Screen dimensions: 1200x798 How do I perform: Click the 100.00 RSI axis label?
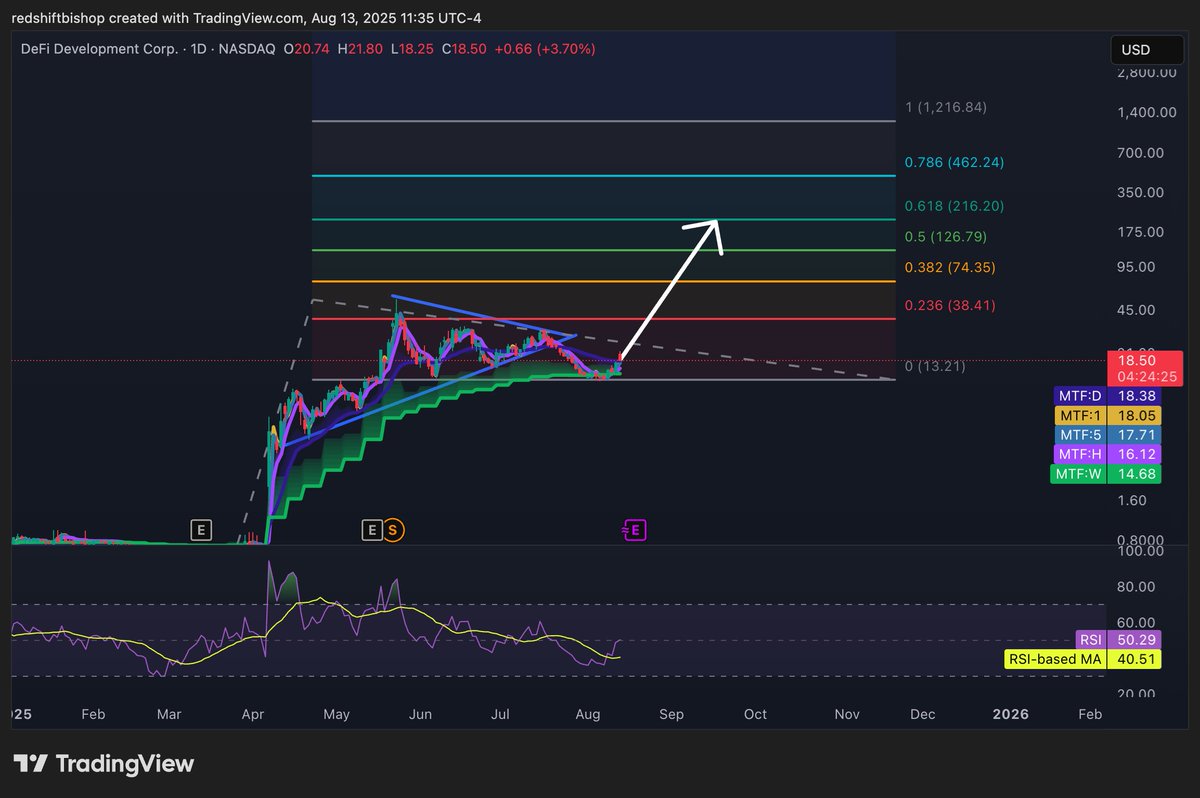pyautogui.click(x=1141, y=551)
